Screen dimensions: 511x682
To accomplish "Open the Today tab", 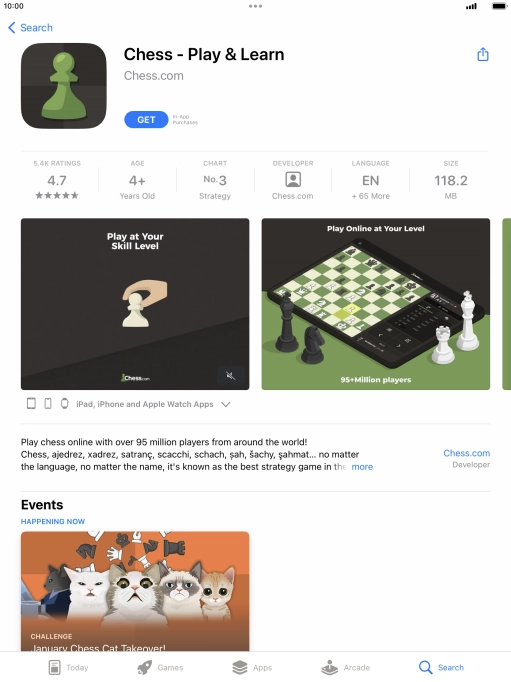I will [x=68, y=667].
